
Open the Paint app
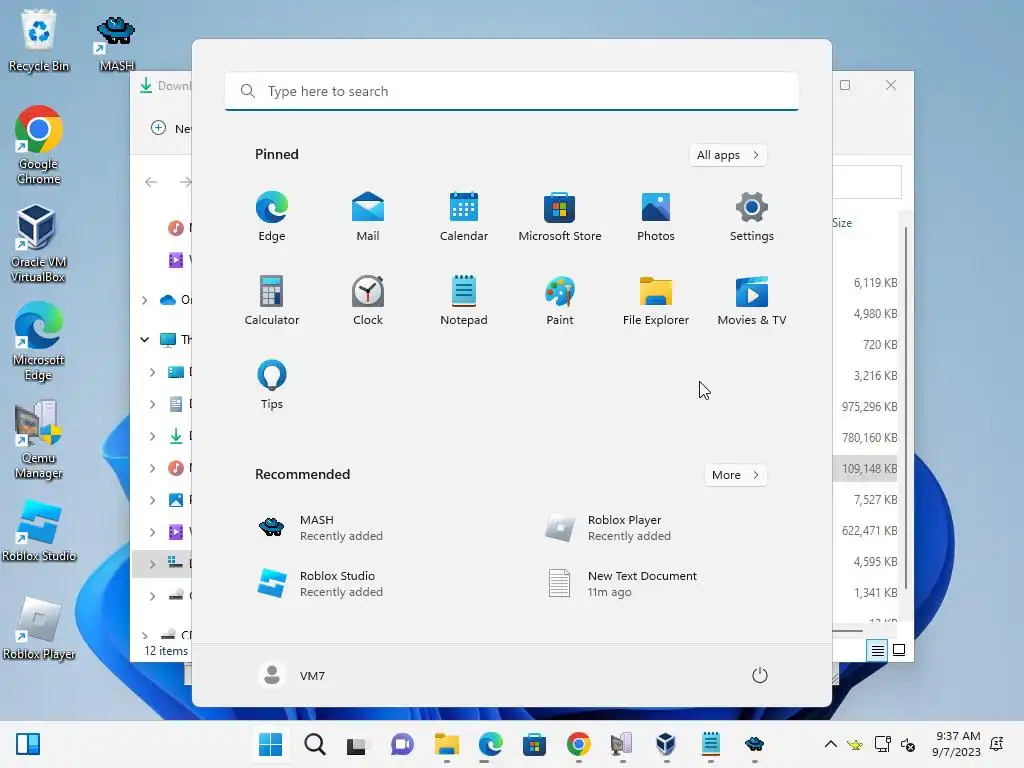point(560,300)
